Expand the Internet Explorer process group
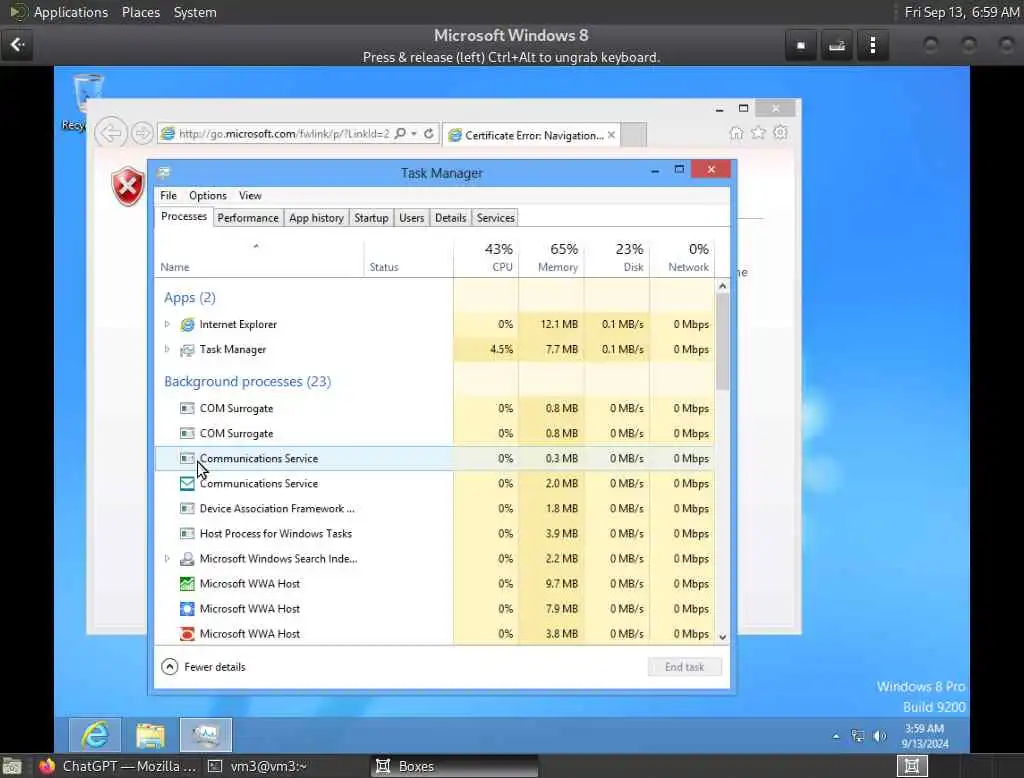Screen dimensions: 1024x778 tap(167, 325)
